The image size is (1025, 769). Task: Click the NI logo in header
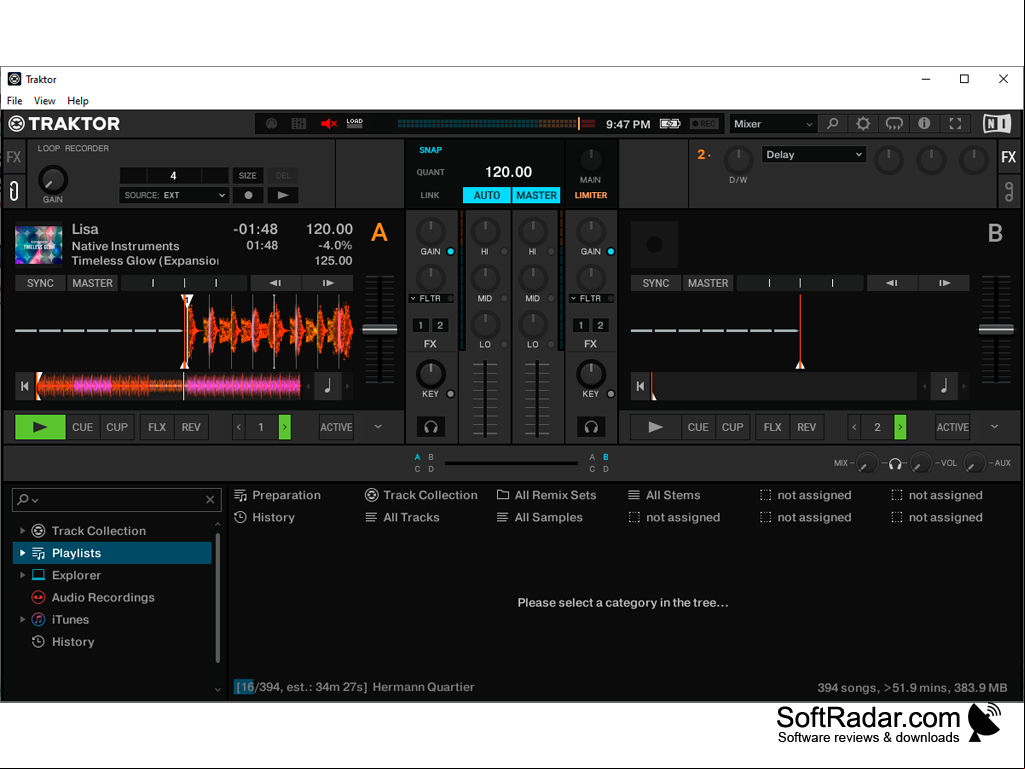click(997, 124)
